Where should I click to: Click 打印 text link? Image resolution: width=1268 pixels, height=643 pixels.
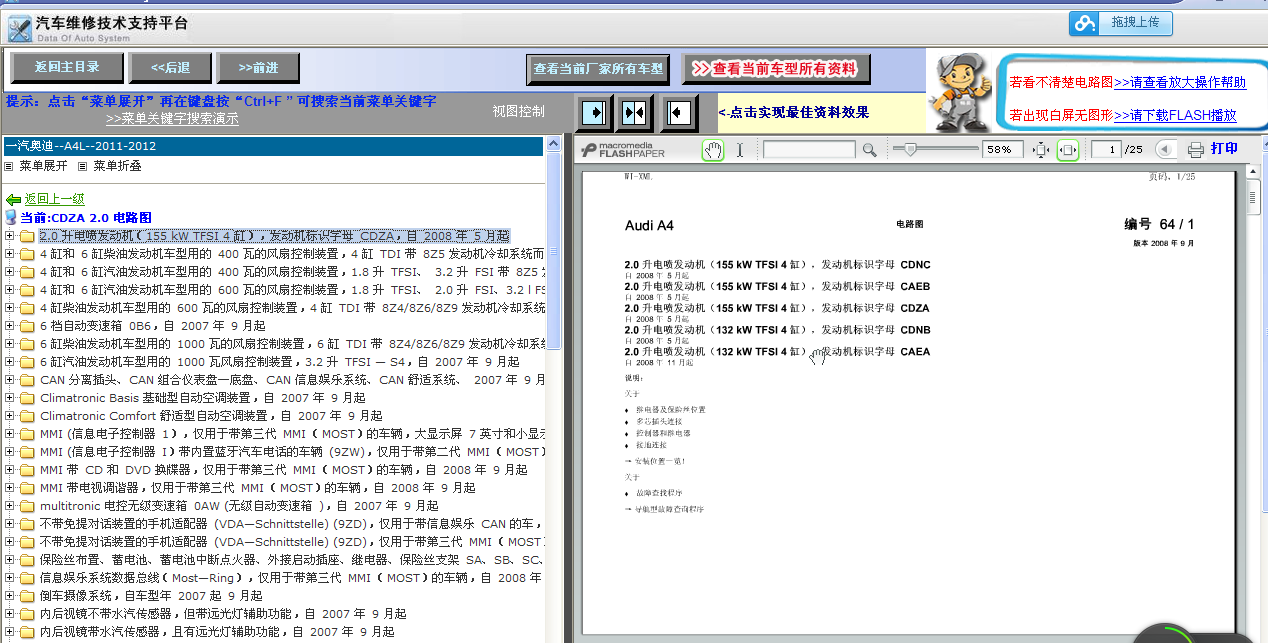[x=1224, y=149]
